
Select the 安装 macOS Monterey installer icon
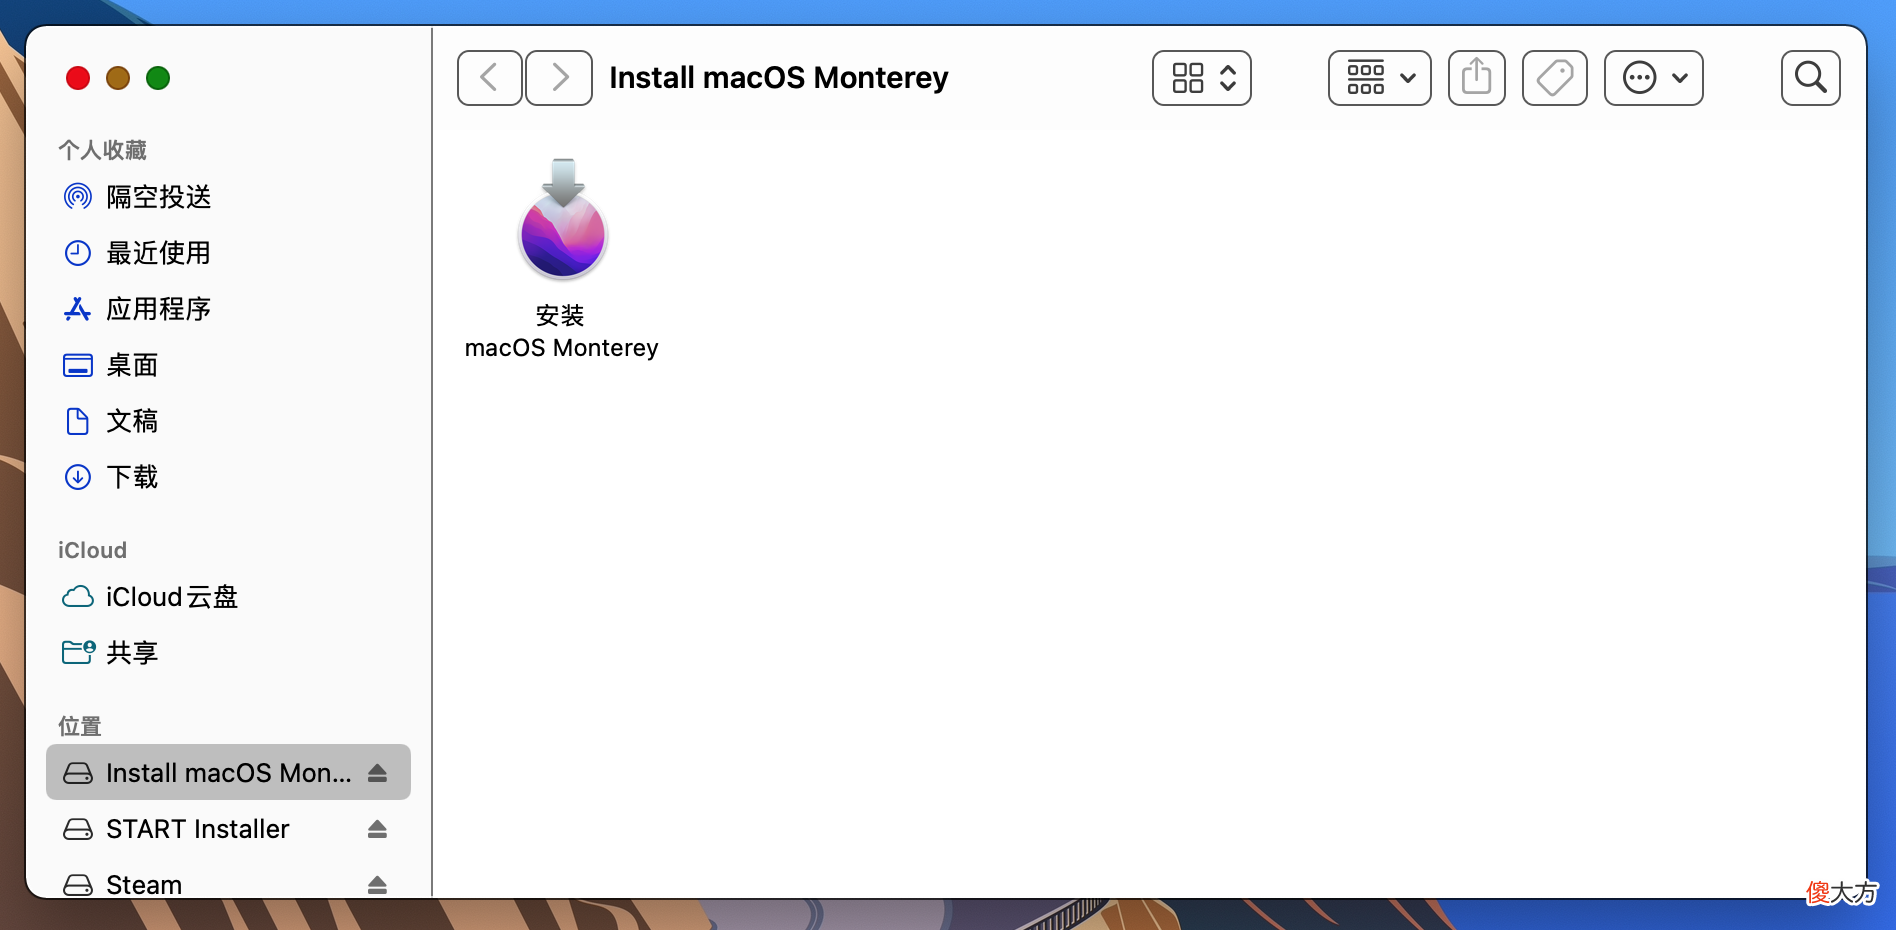563,221
